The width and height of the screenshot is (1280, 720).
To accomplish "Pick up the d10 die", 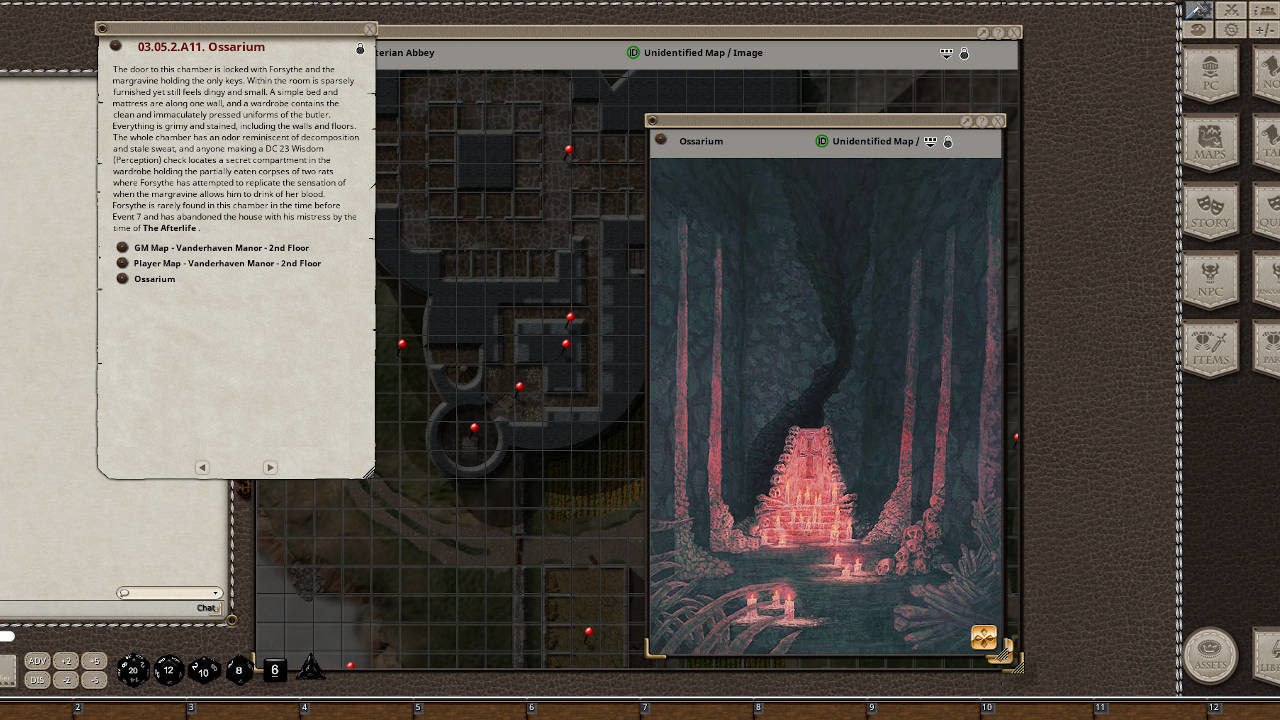I will click(205, 670).
